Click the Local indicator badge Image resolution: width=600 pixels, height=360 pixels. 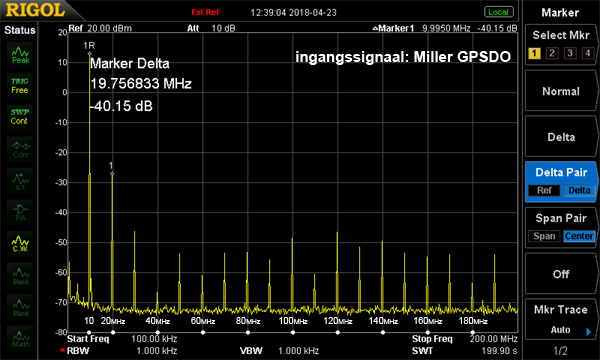click(x=498, y=12)
